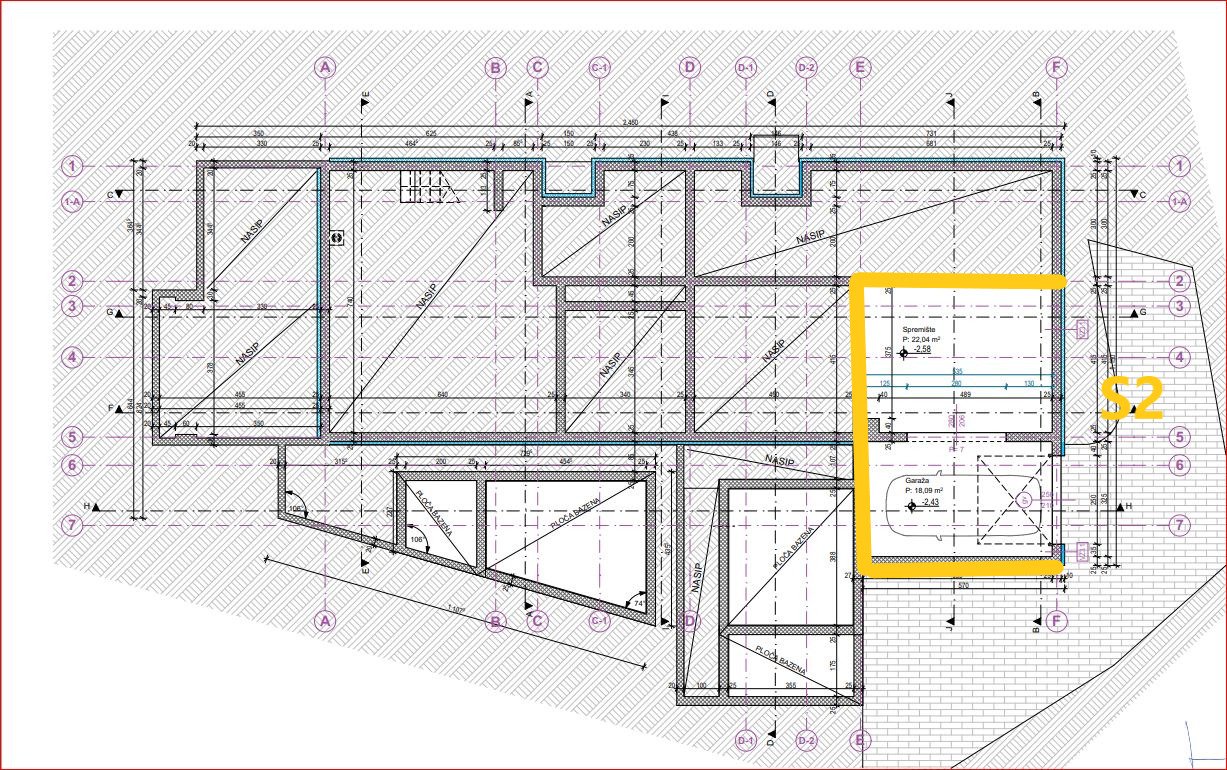Viewport: 1227px width, 770px height.
Task: Select grid bubble 7 on the left
Action: pyautogui.click(x=71, y=525)
